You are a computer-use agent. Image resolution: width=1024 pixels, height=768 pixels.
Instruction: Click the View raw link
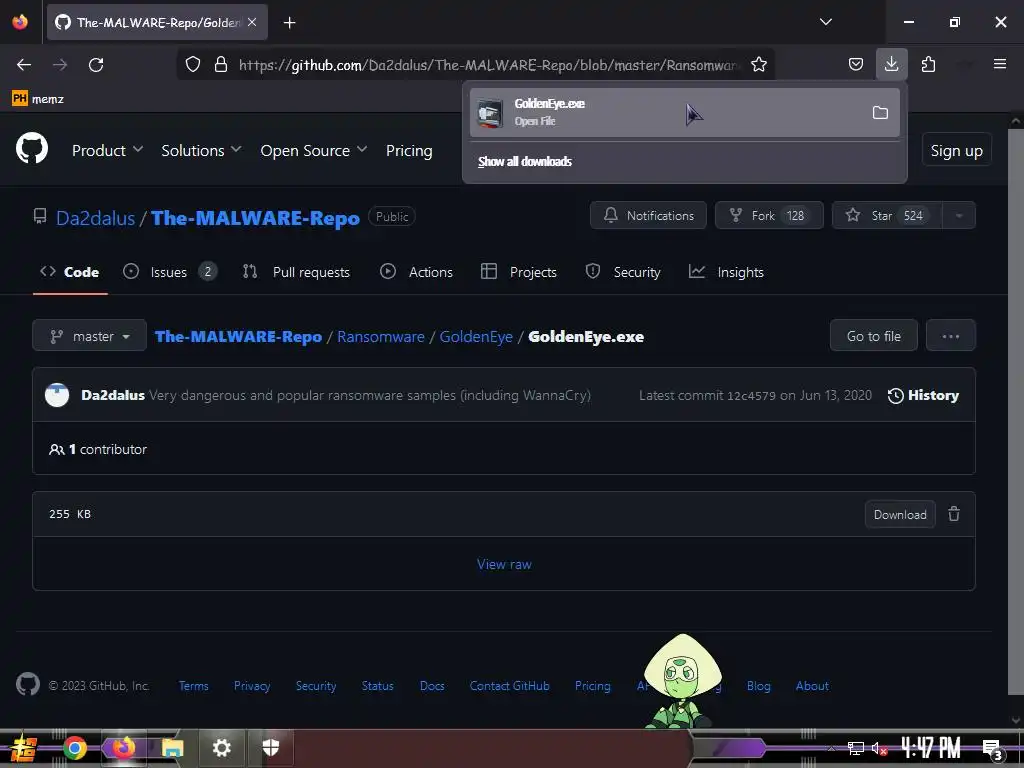coord(504,564)
